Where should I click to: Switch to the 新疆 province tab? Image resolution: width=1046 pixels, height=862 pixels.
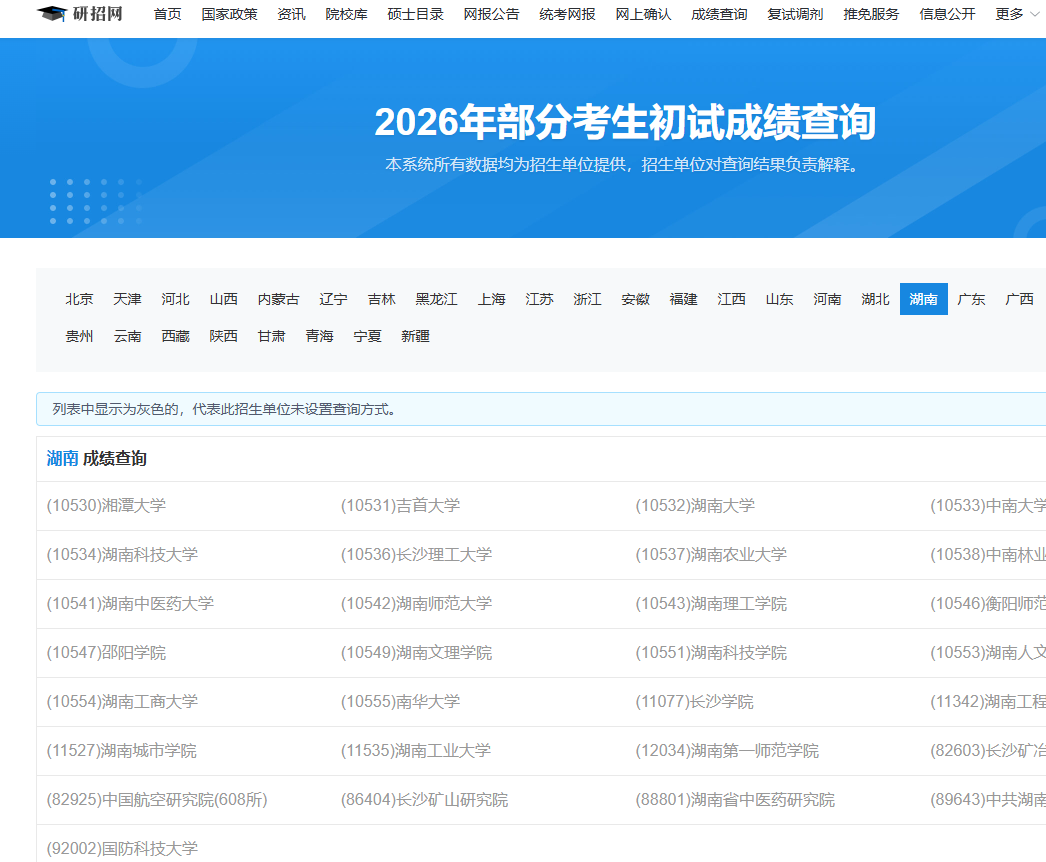click(x=415, y=336)
